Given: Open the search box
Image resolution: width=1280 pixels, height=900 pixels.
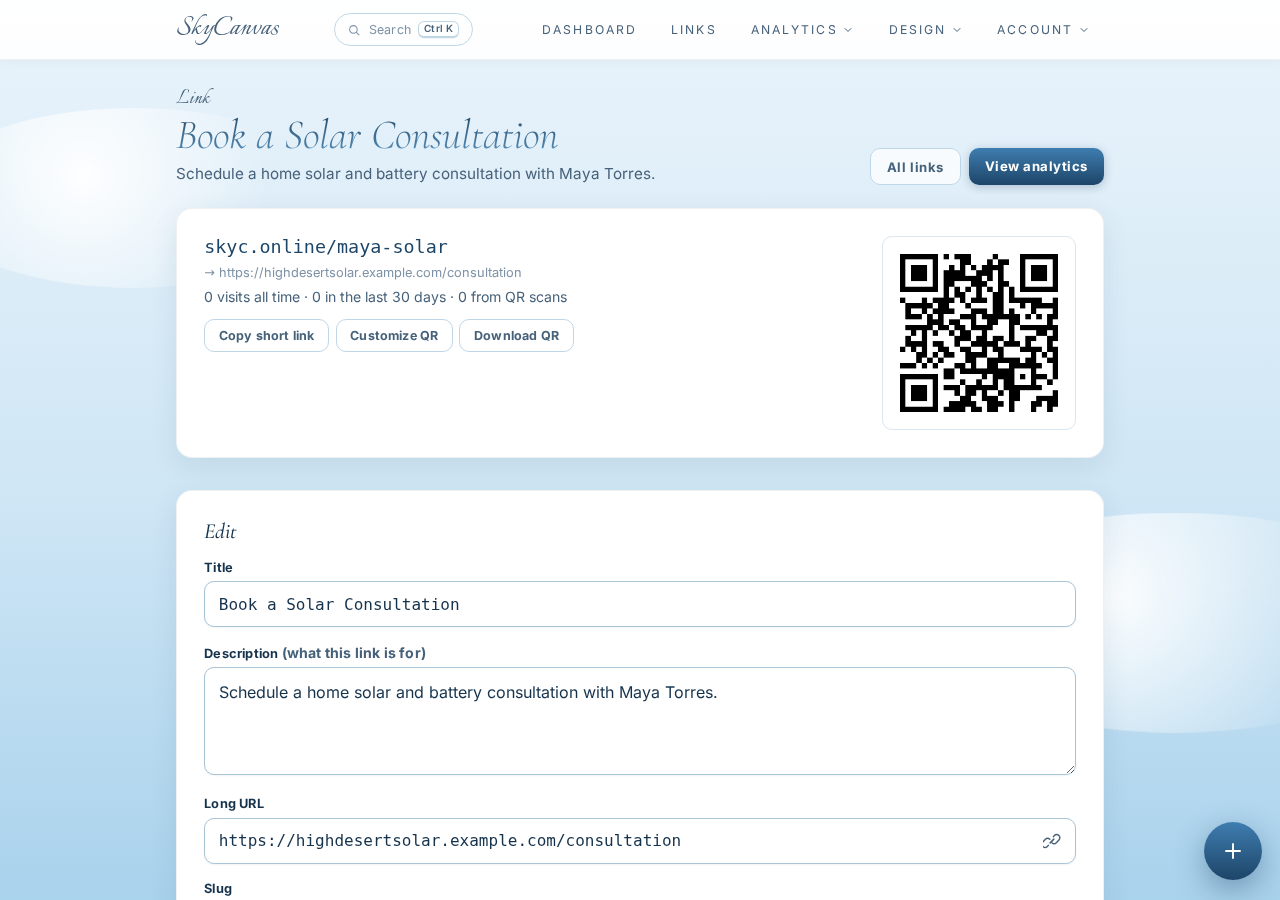Looking at the screenshot, I should click(x=403, y=30).
